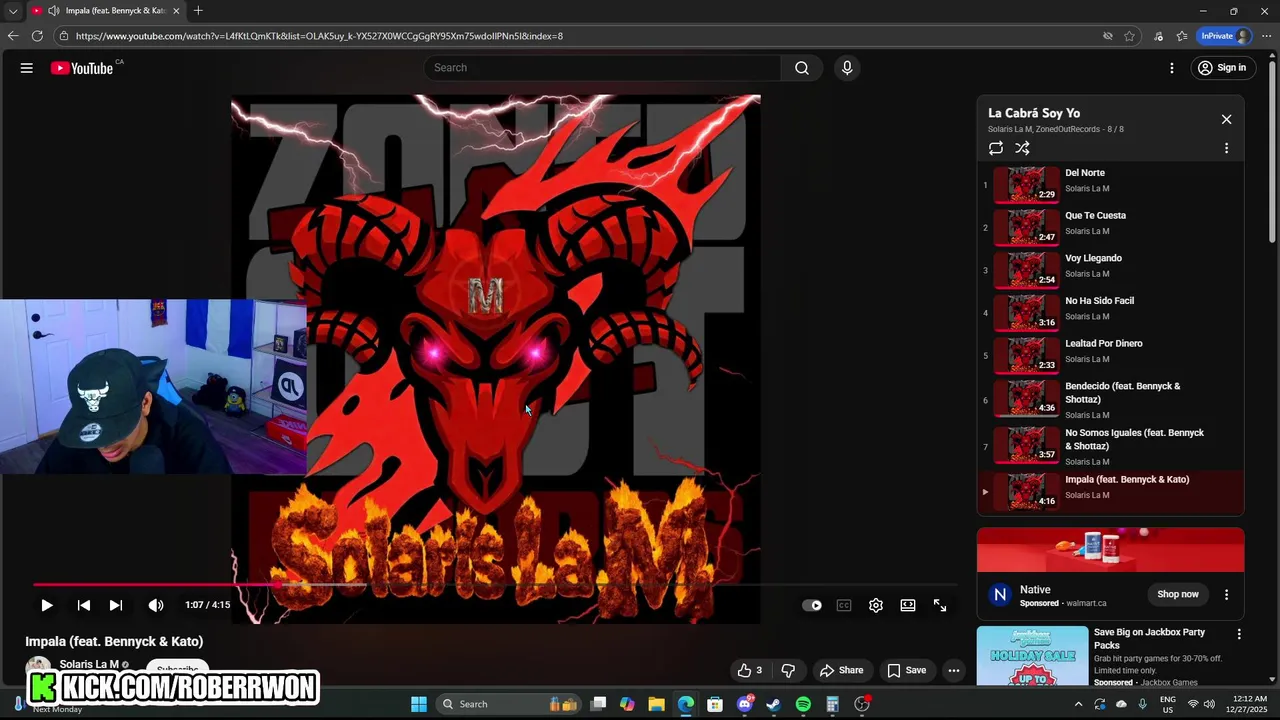This screenshot has width=1280, height=720.
Task: Dislike the video
Action: point(788,670)
